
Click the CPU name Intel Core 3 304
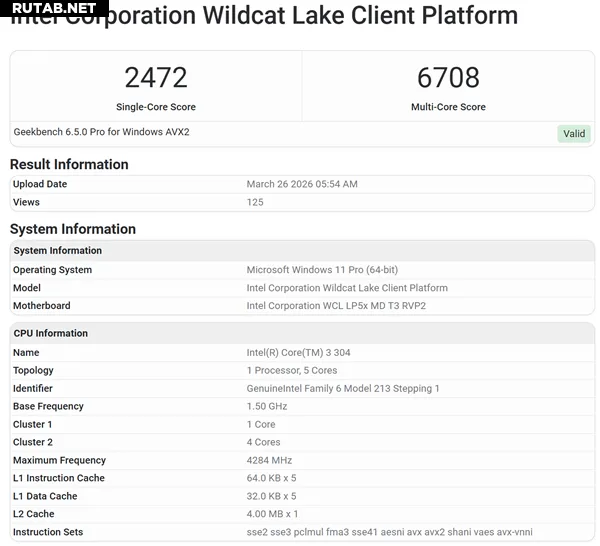298,353
